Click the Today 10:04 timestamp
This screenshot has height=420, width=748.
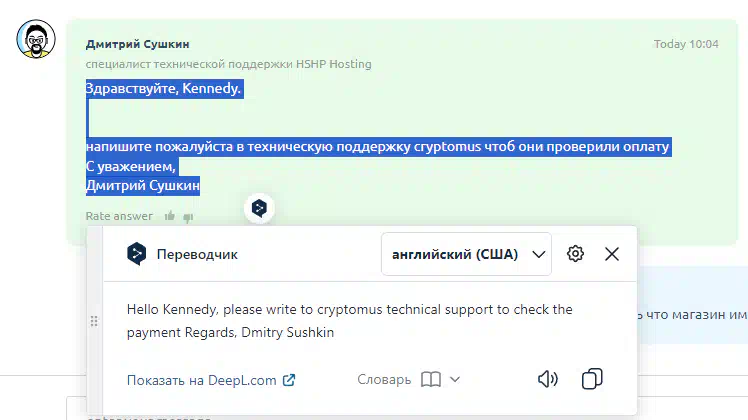click(686, 44)
